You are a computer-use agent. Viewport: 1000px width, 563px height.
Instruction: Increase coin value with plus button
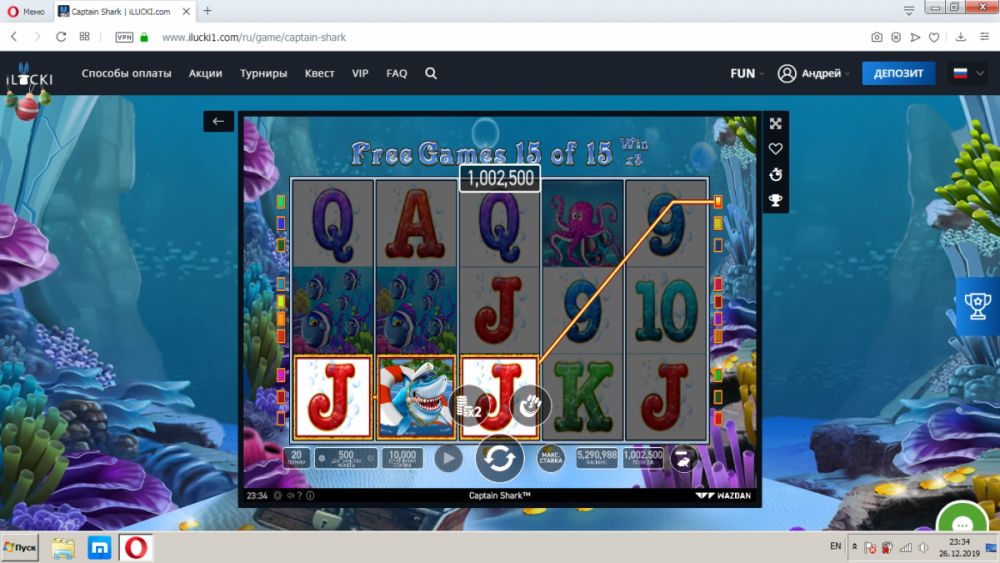[371, 458]
